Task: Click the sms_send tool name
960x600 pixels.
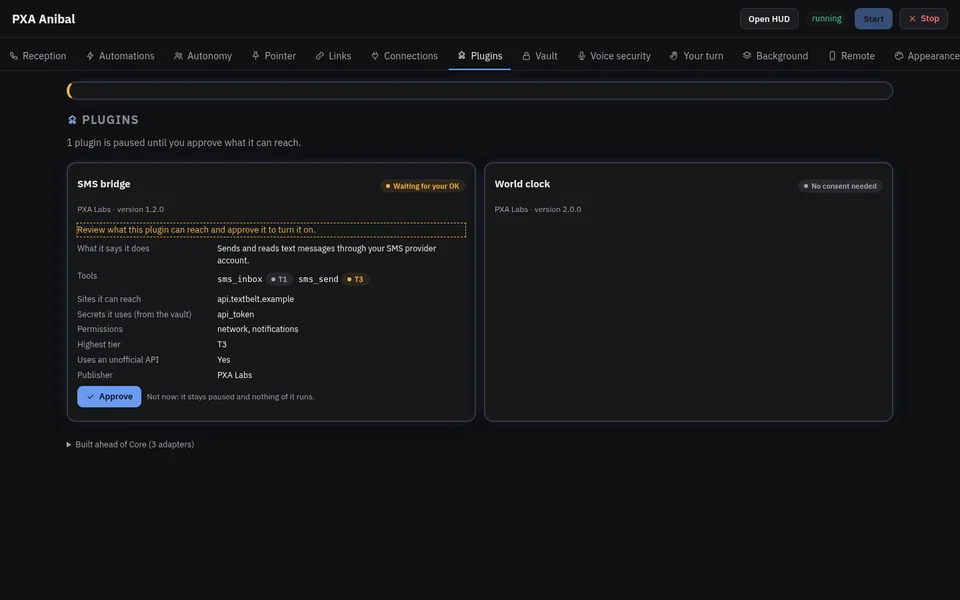Action: click(x=318, y=279)
